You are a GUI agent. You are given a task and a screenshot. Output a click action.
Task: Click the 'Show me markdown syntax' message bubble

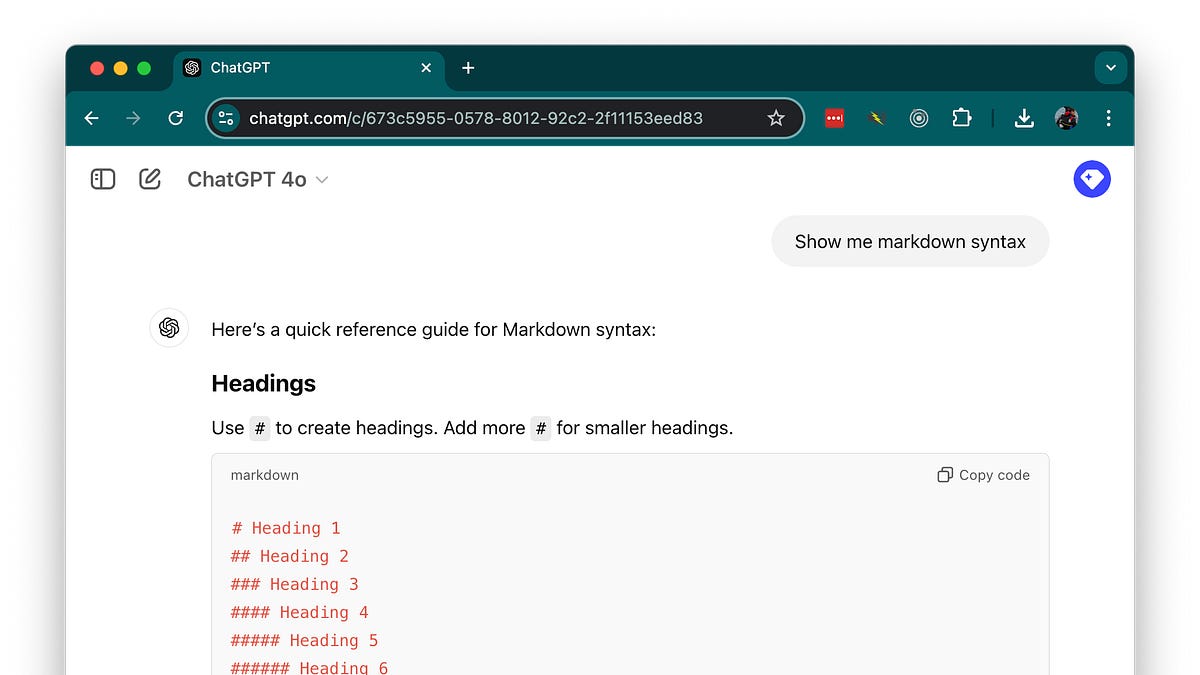coord(910,241)
